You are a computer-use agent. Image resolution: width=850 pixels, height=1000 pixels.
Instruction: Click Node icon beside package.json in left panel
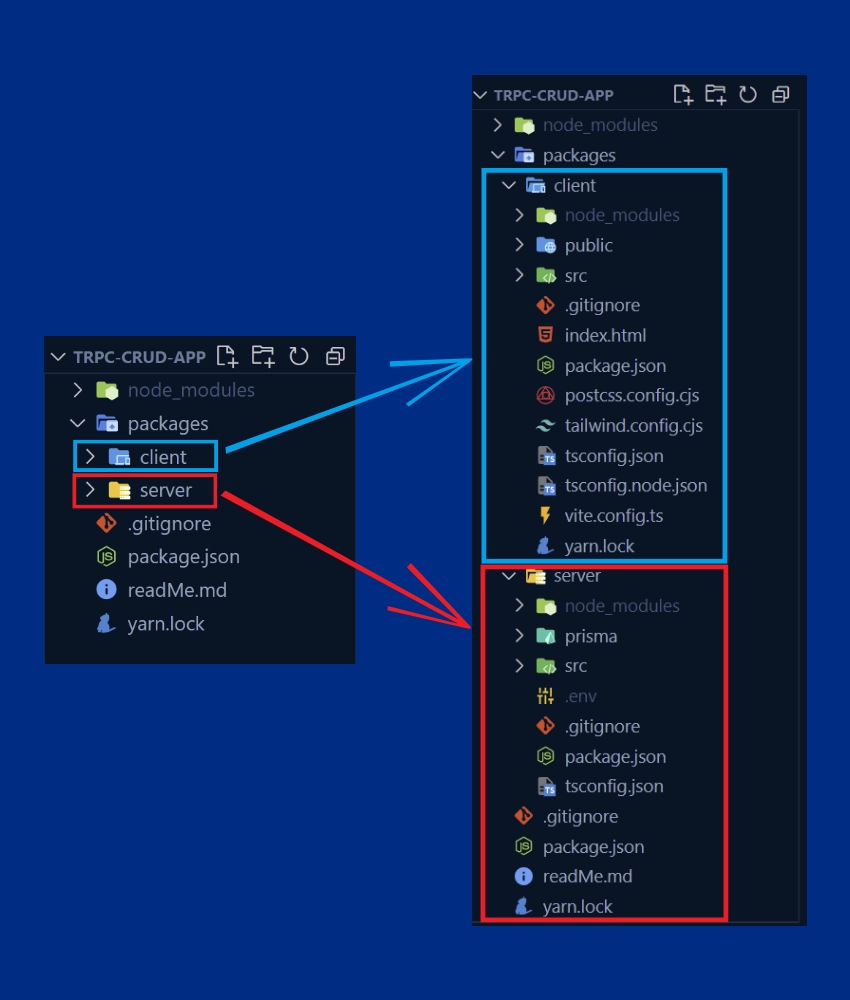pyautogui.click(x=106, y=556)
